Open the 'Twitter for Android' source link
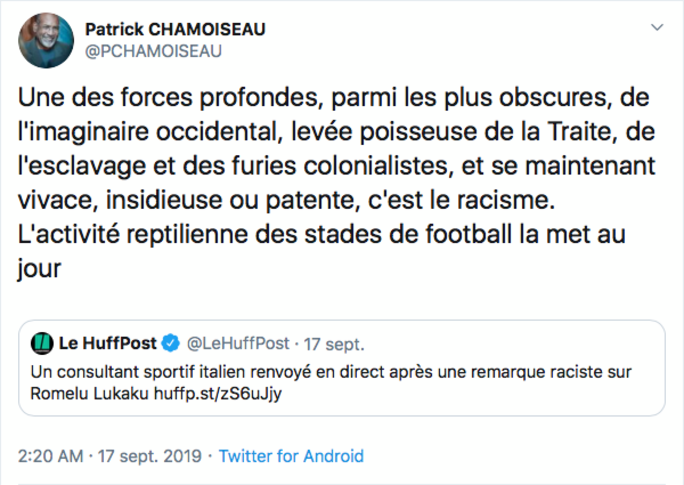This screenshot has width=684, height=485. coord(291,456)
